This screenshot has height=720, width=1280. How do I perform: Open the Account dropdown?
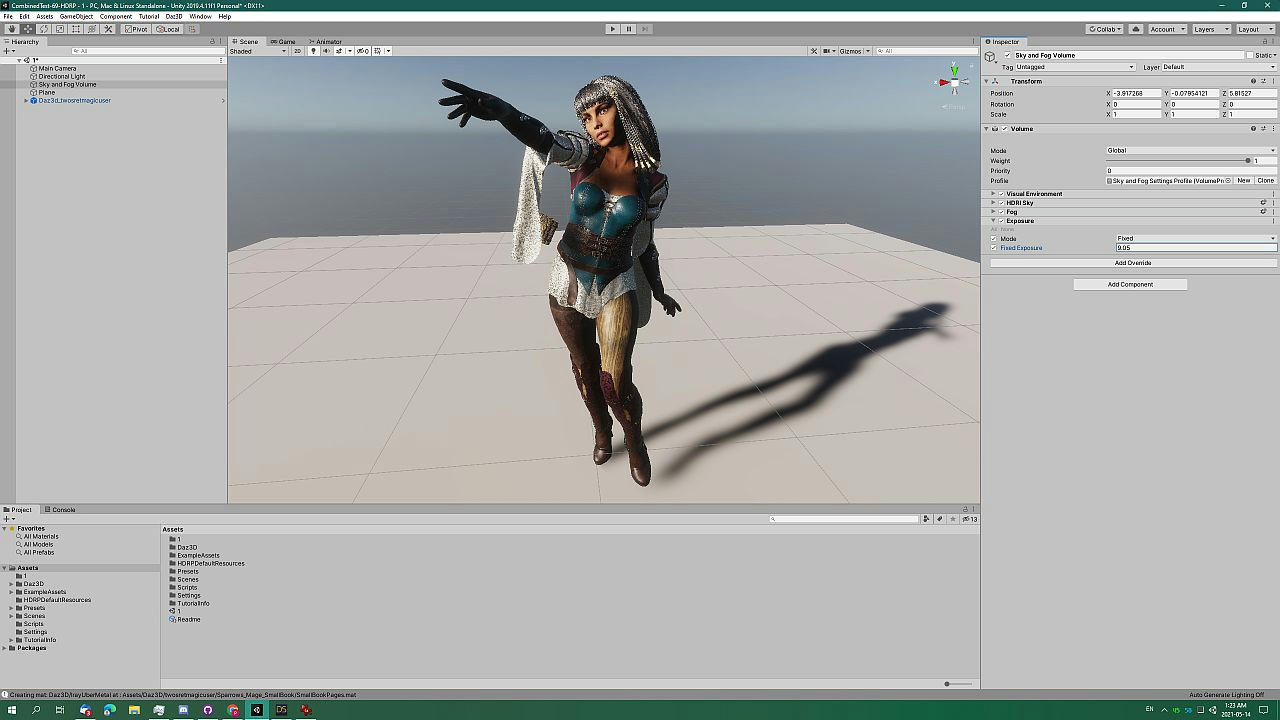[x=1167, y=29]
